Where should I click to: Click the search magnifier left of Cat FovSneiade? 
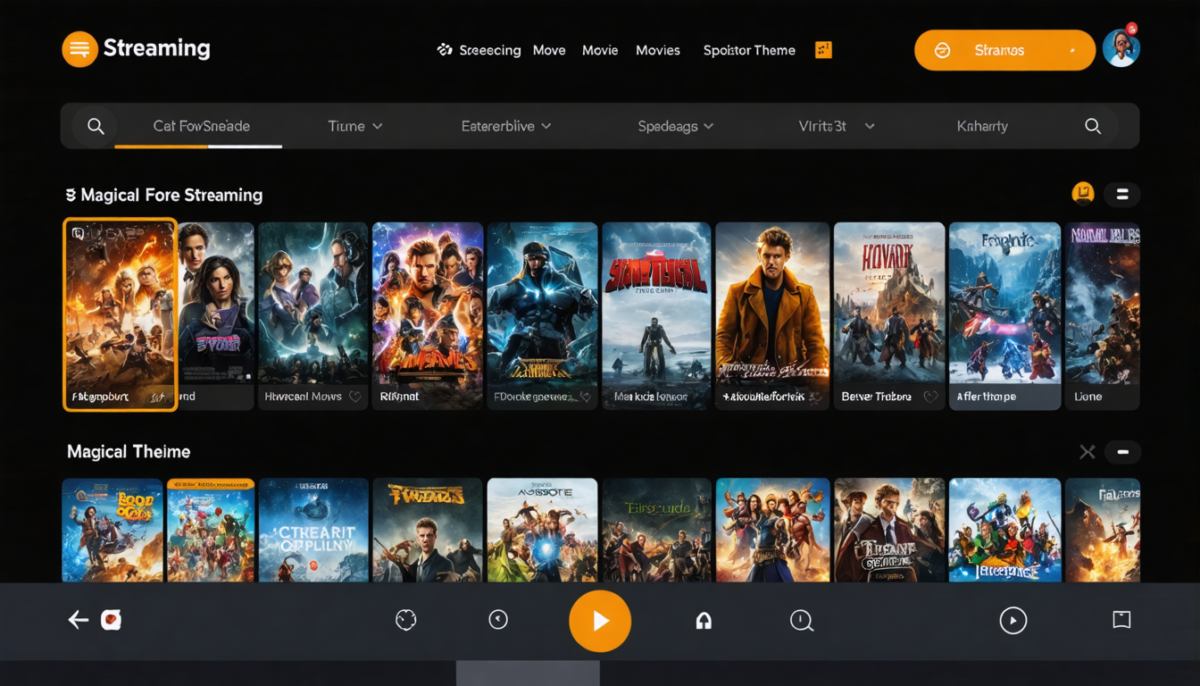click(96, 126)
